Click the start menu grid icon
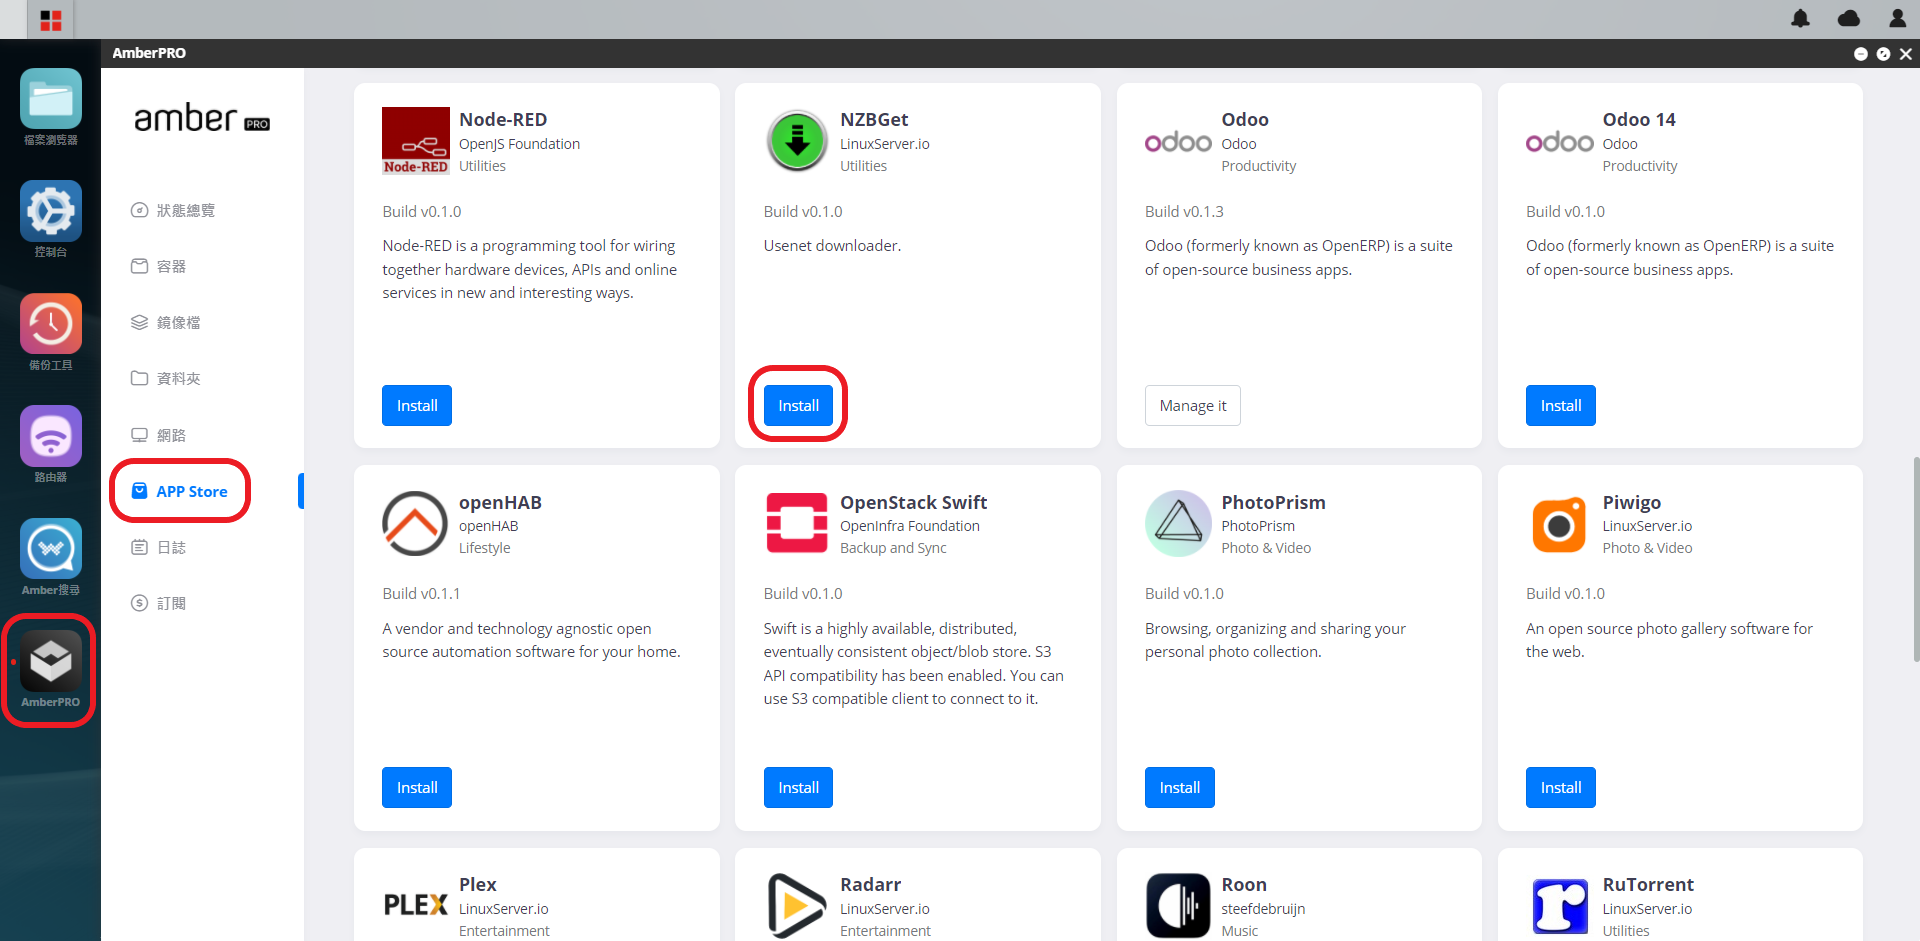 click(51, 20)
